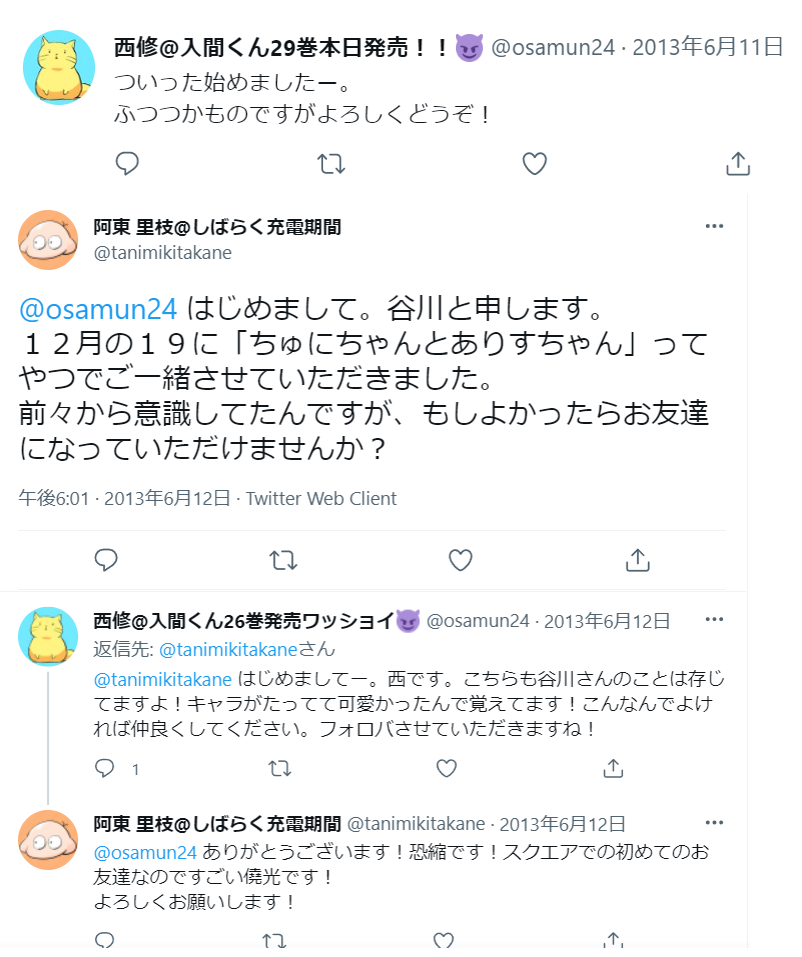Click @tanimikitakane handle under main author name
The height and width of the screenshot is (957, 802).
tap(162, 253)
